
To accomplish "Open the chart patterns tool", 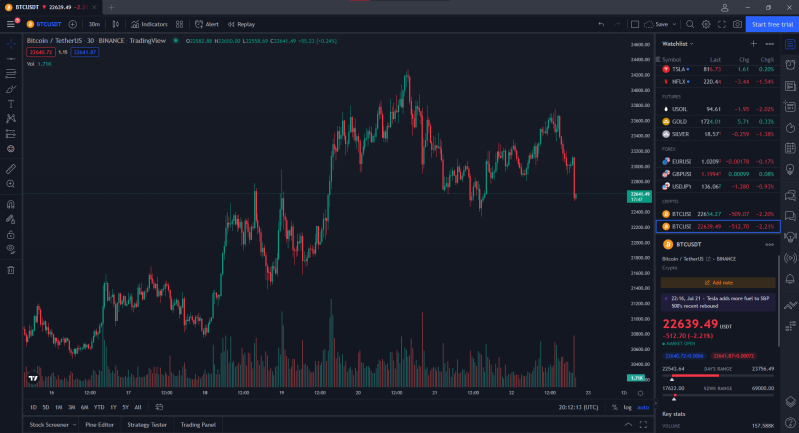I will pyautogui.click(x=11, y=119).
